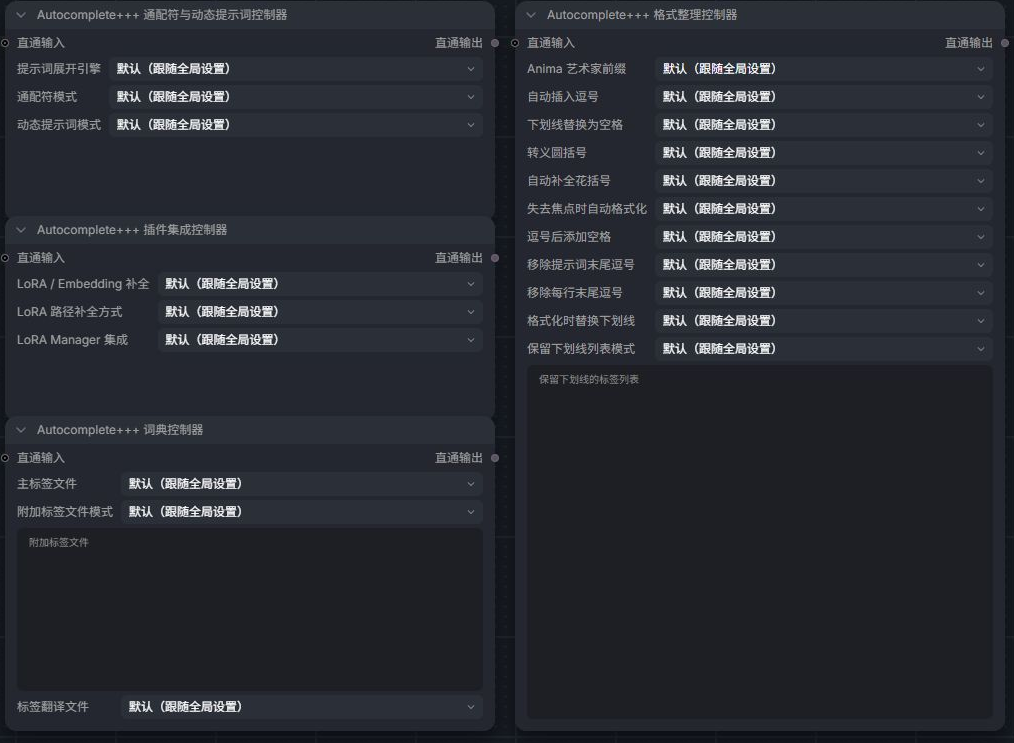Open the 下划线替换为空格 dropdown

(824, 125)
